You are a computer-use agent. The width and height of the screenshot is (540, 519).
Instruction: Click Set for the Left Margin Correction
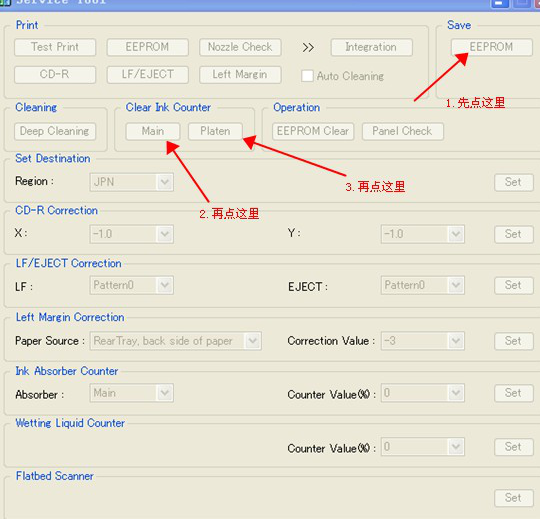tap(513, 341)
